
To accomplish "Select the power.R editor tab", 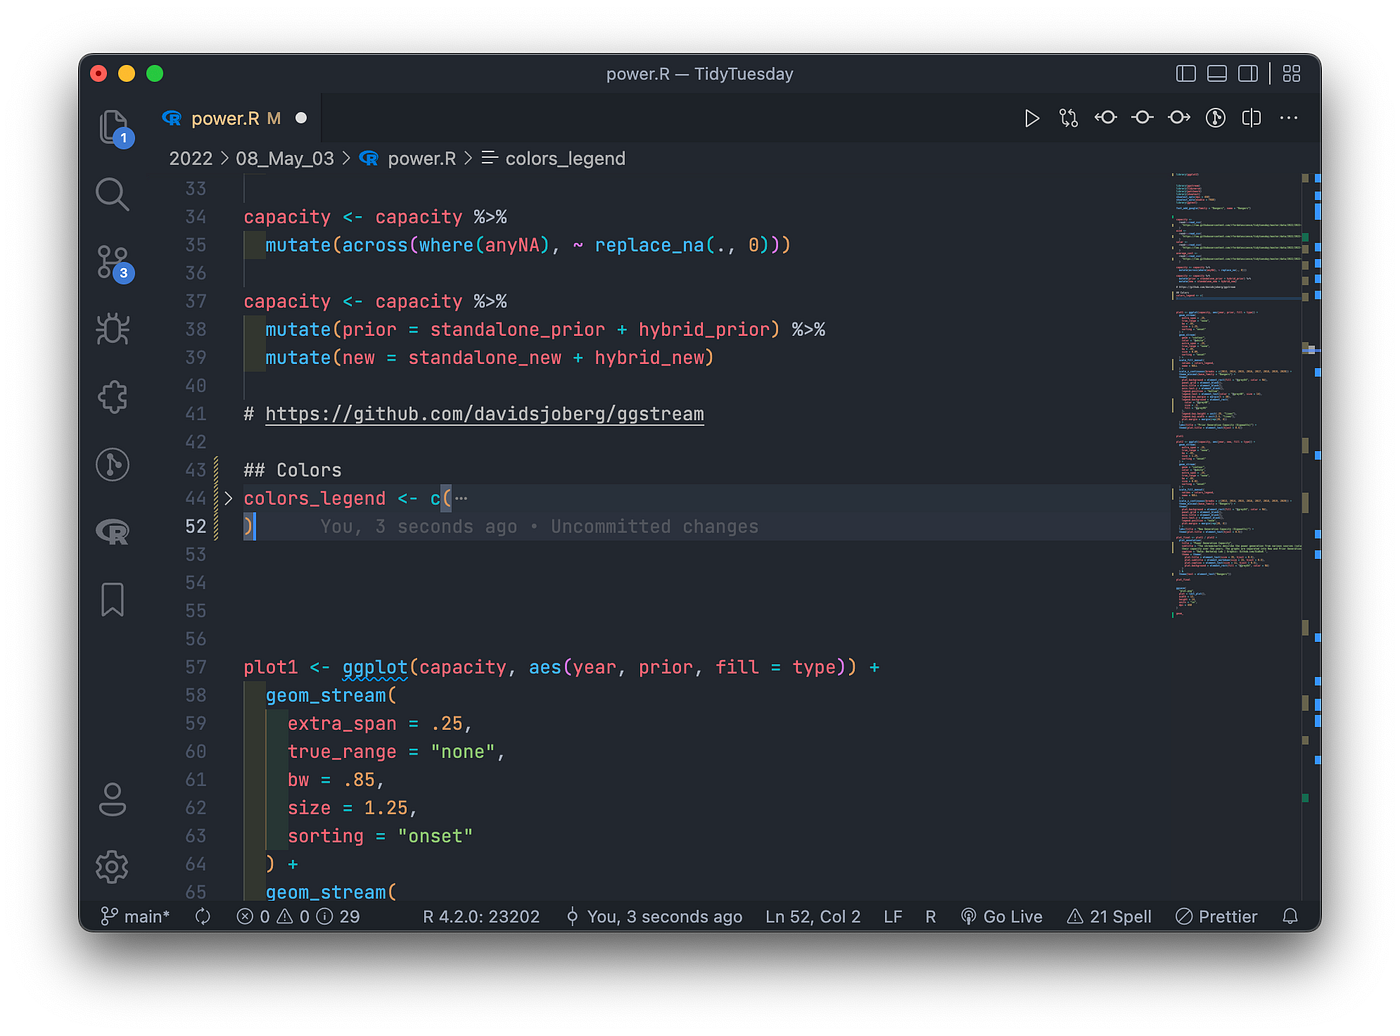I will point(225,117).
